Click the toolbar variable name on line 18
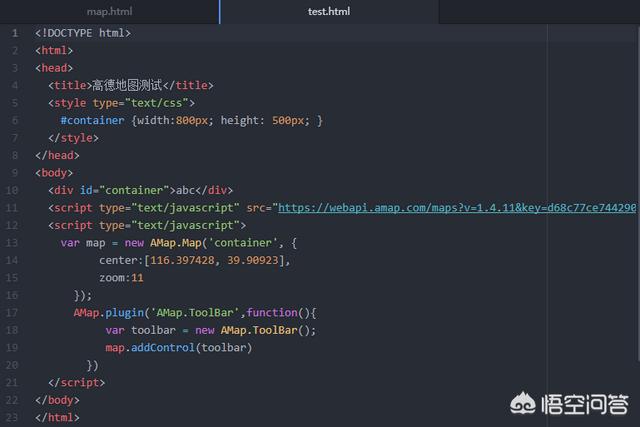The width and height of the screenshot is (640, 427). click(x=153, y=330)
